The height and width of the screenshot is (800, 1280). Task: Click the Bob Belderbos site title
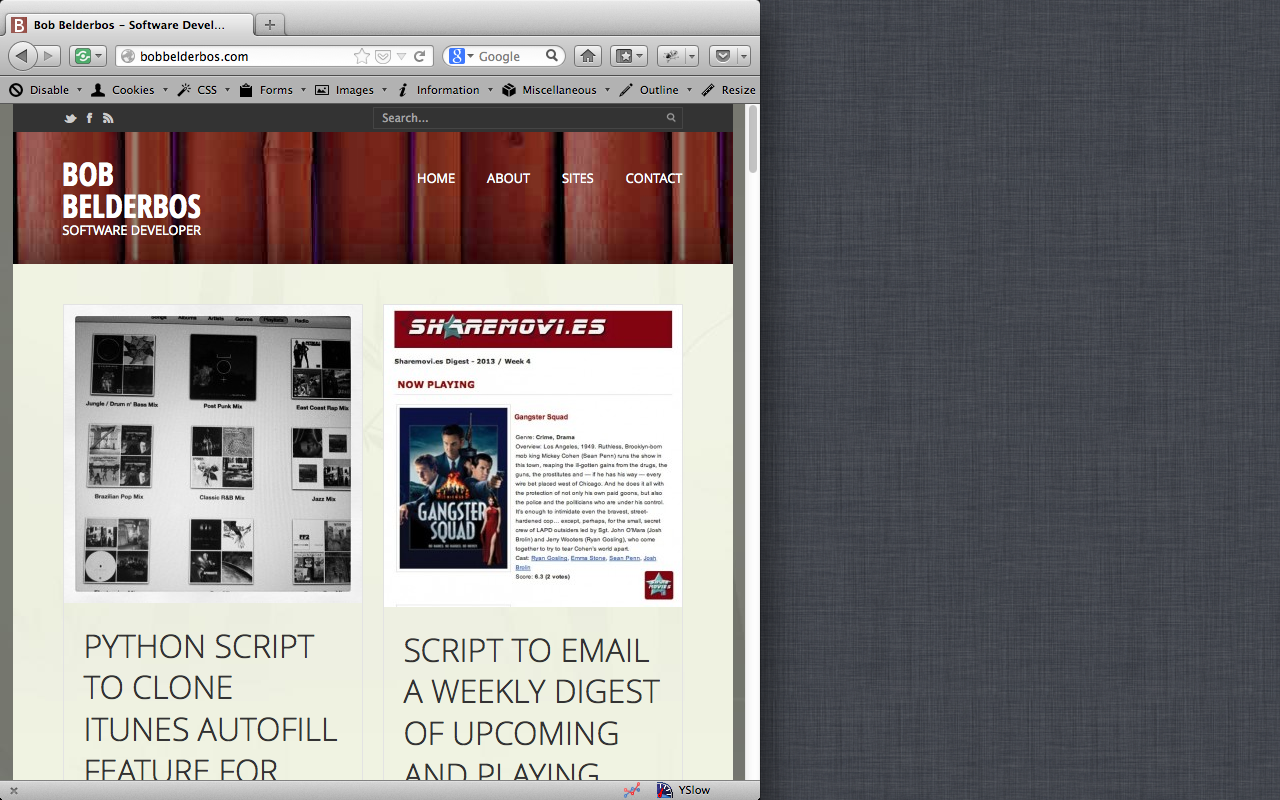click(131, 190)
